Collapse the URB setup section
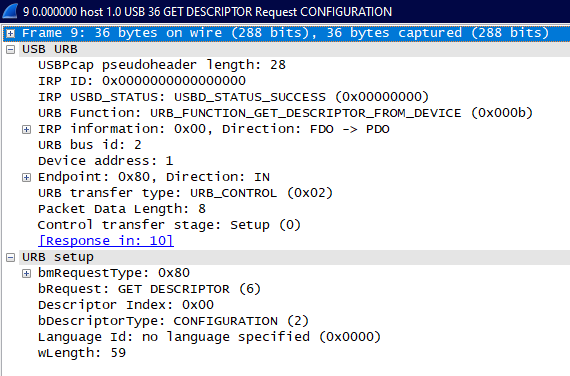Viewport: 570px width, 376px height. tap(11, 258)
